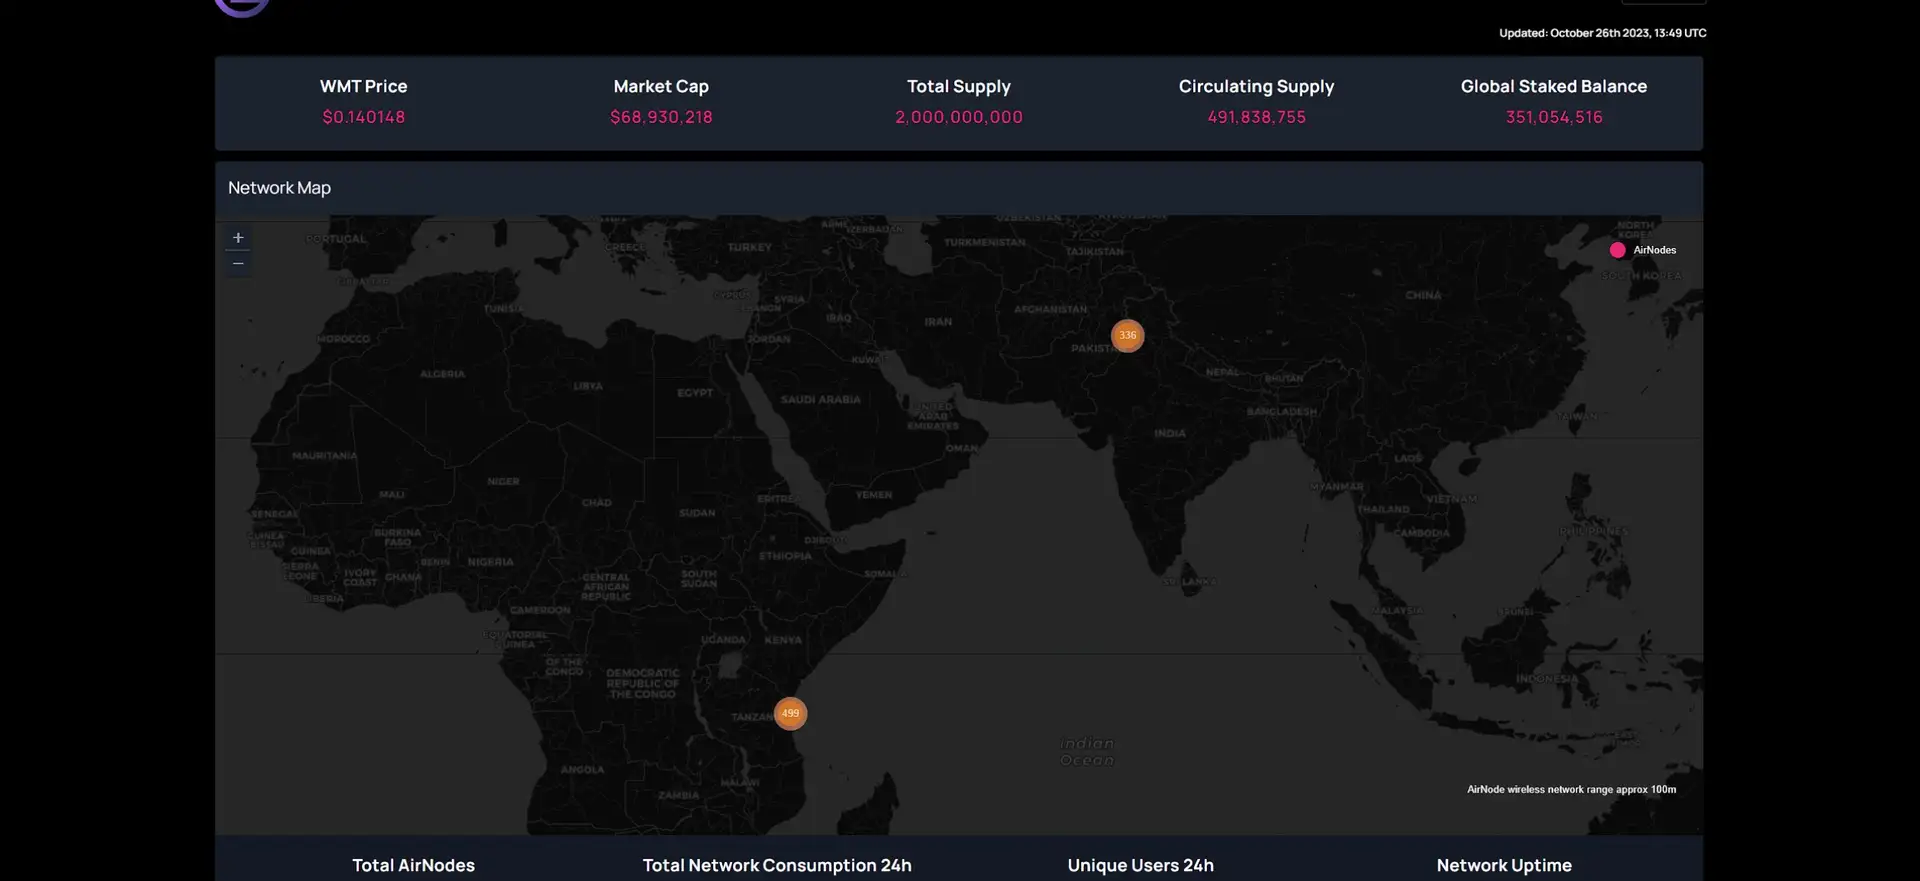Select the Circulating Supply value
Image resolution: width=1920 pixels, height=881 pixels.
point(1256,117)
